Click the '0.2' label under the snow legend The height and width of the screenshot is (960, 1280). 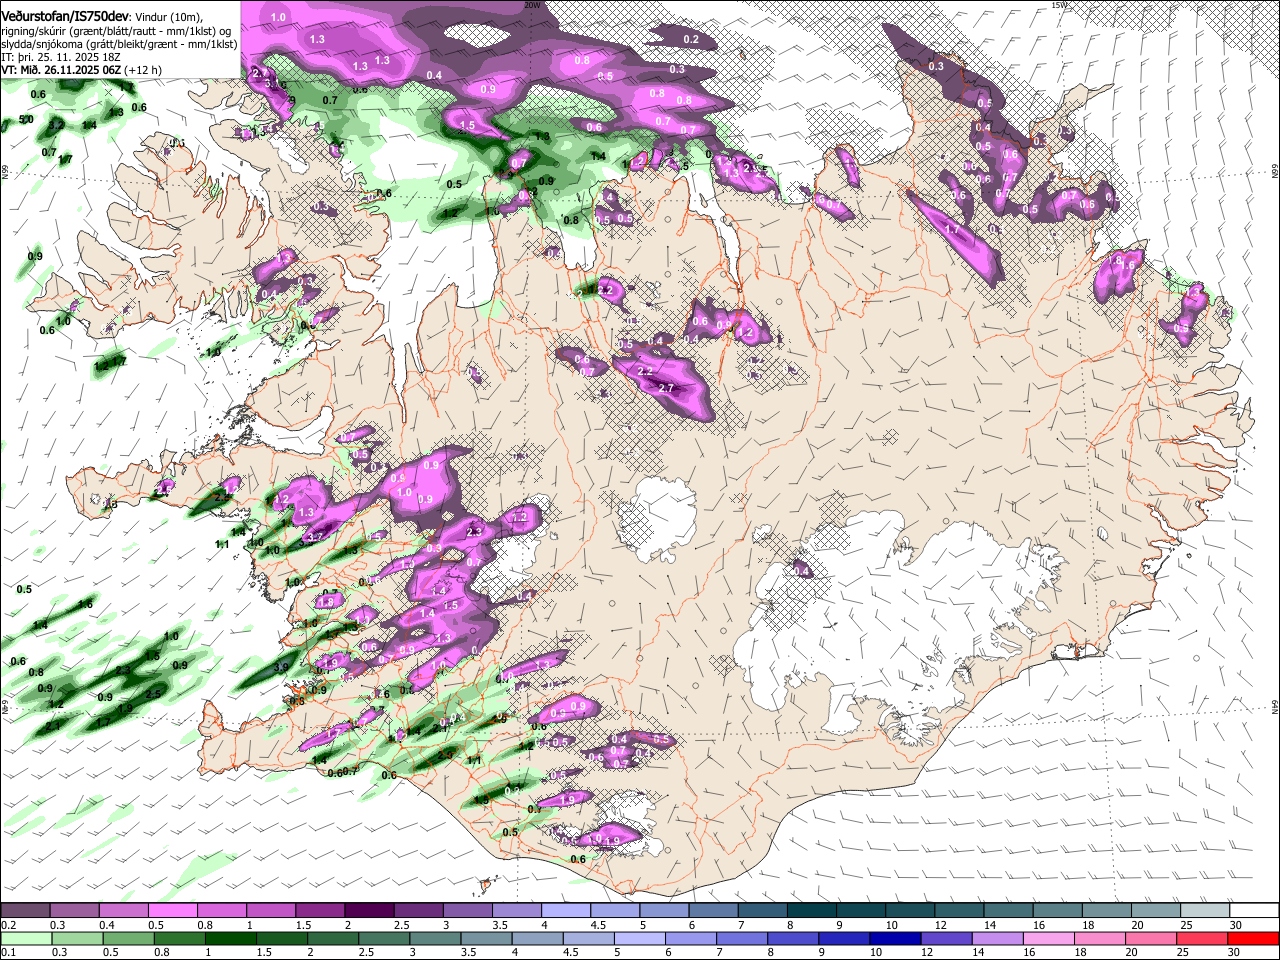(7, 925)
